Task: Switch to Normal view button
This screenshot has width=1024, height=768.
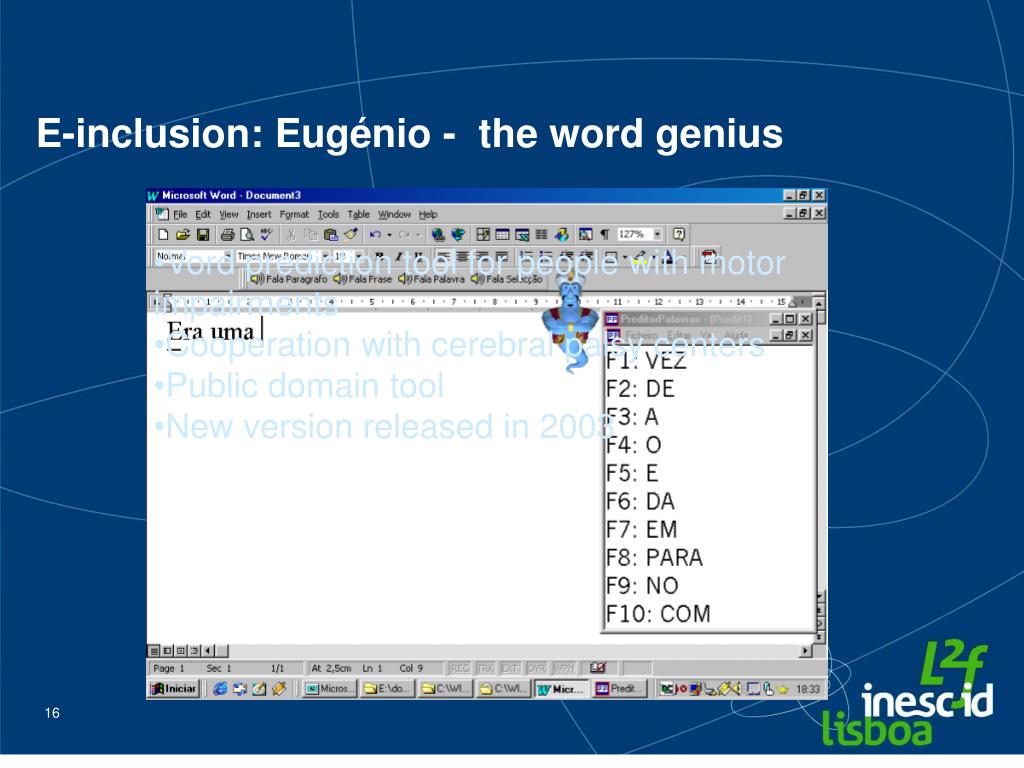Action: (x=154, y=650)
